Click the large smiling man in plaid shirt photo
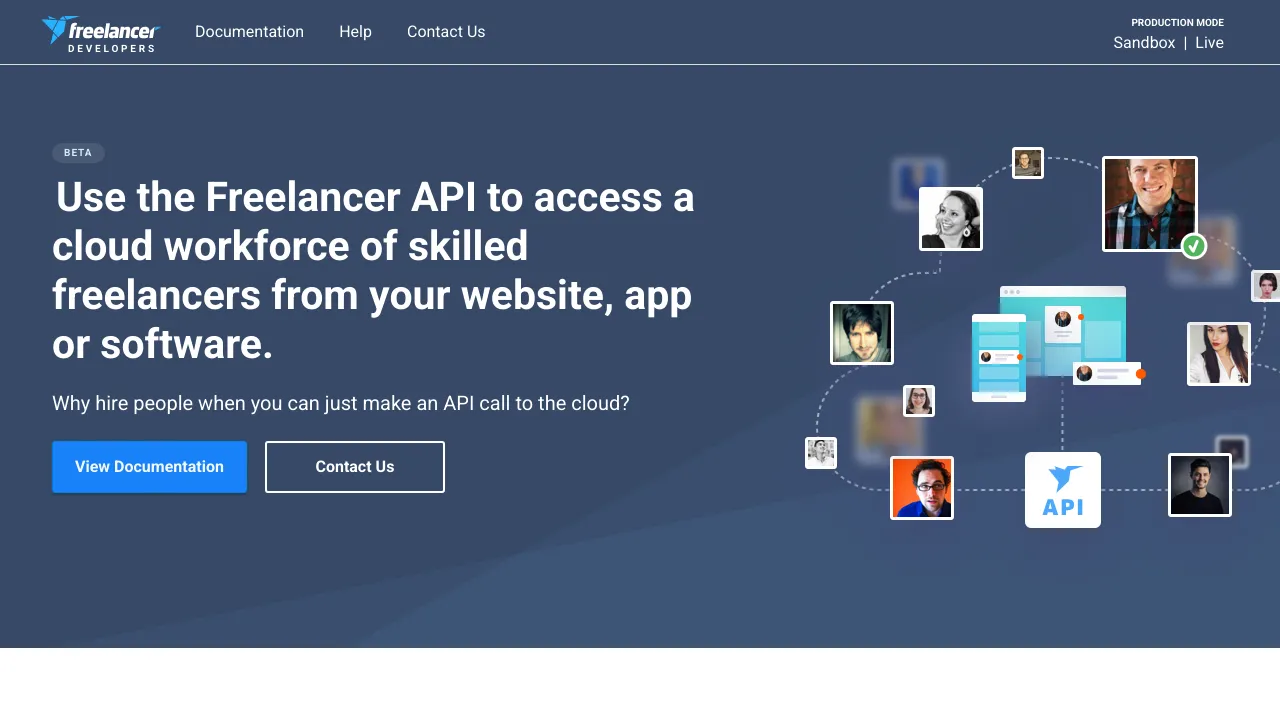The height and width of the screenshot is (720, 1280). point(1149,203)
